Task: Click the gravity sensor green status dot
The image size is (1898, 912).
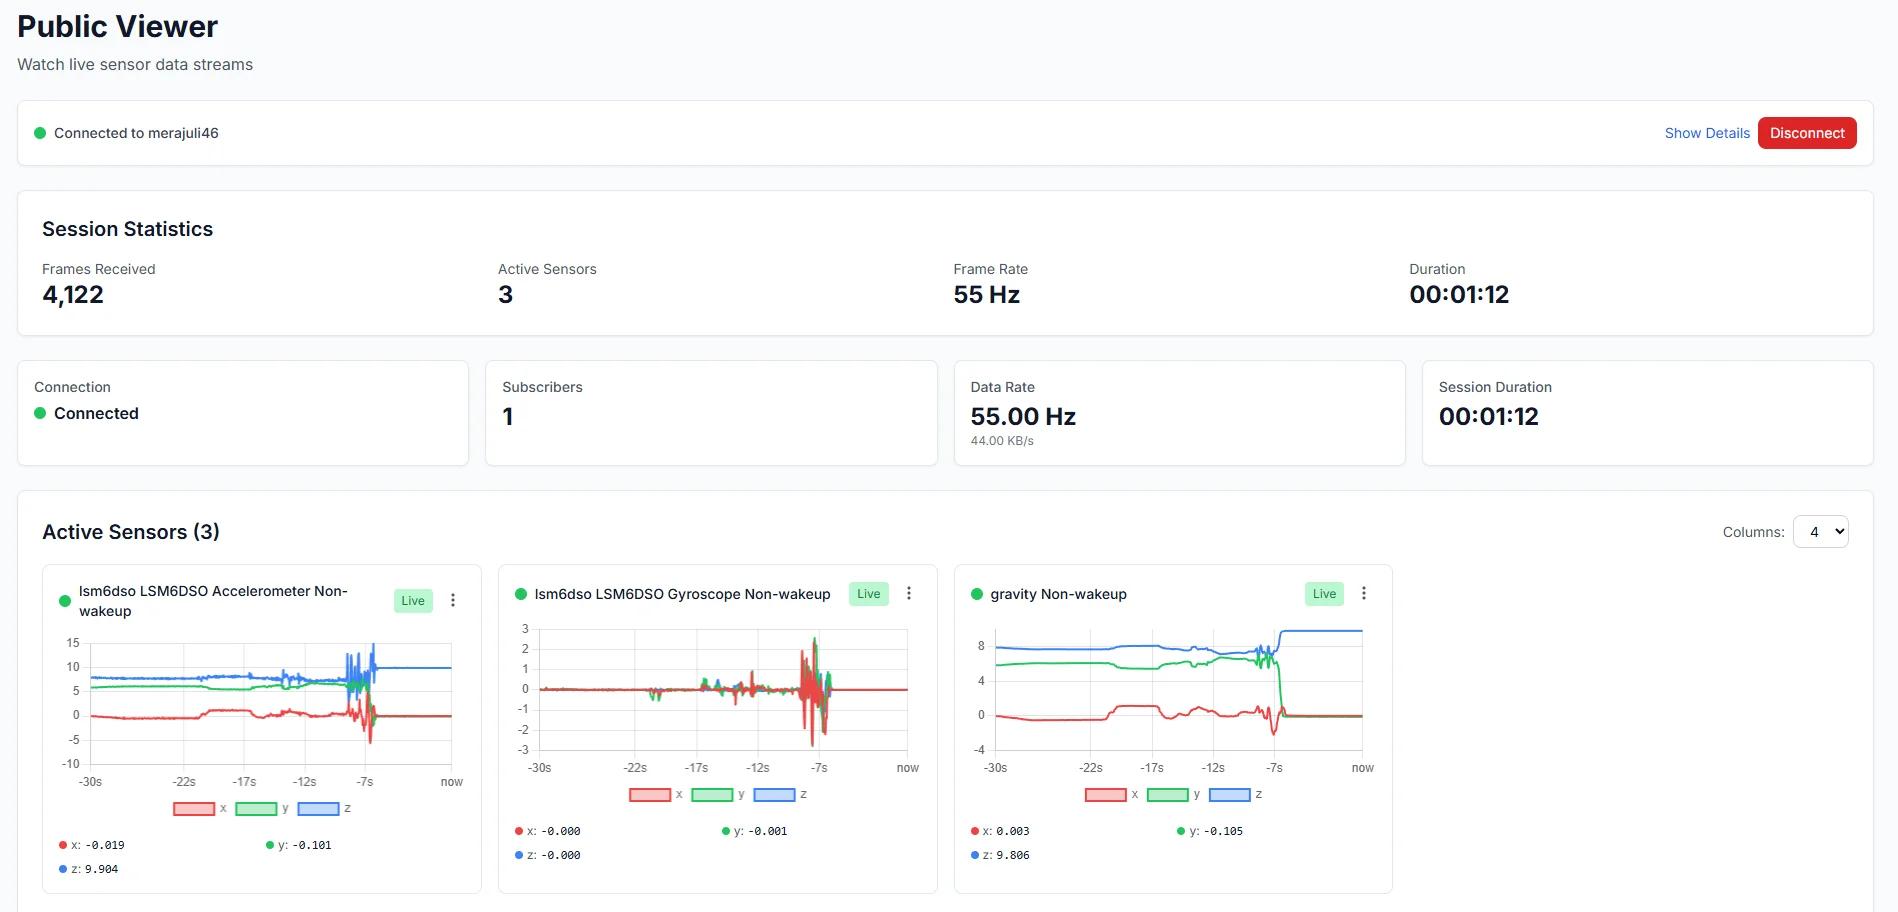Action: click(976, 594)
